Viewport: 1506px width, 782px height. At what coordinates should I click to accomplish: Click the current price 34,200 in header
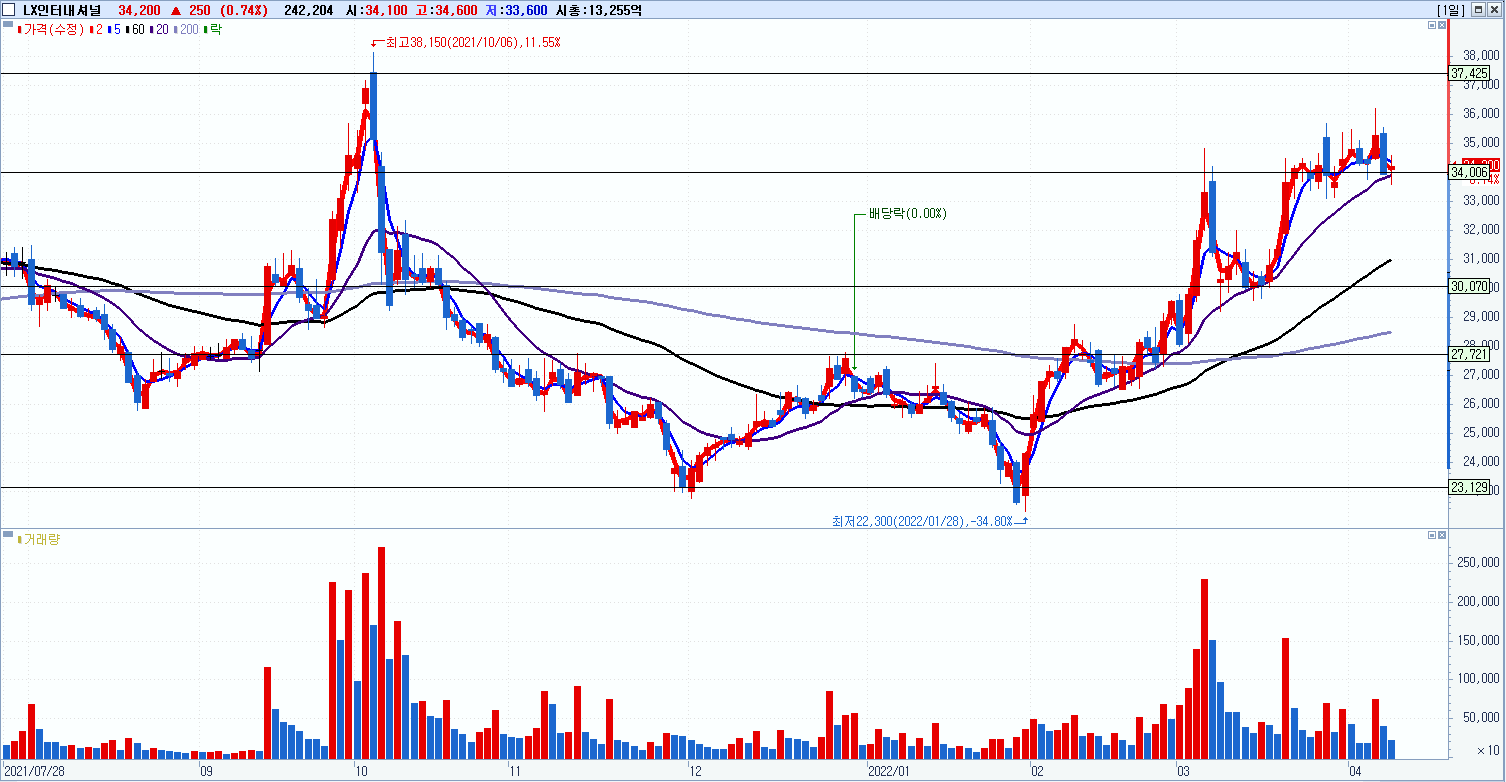[x=140, y=10]
